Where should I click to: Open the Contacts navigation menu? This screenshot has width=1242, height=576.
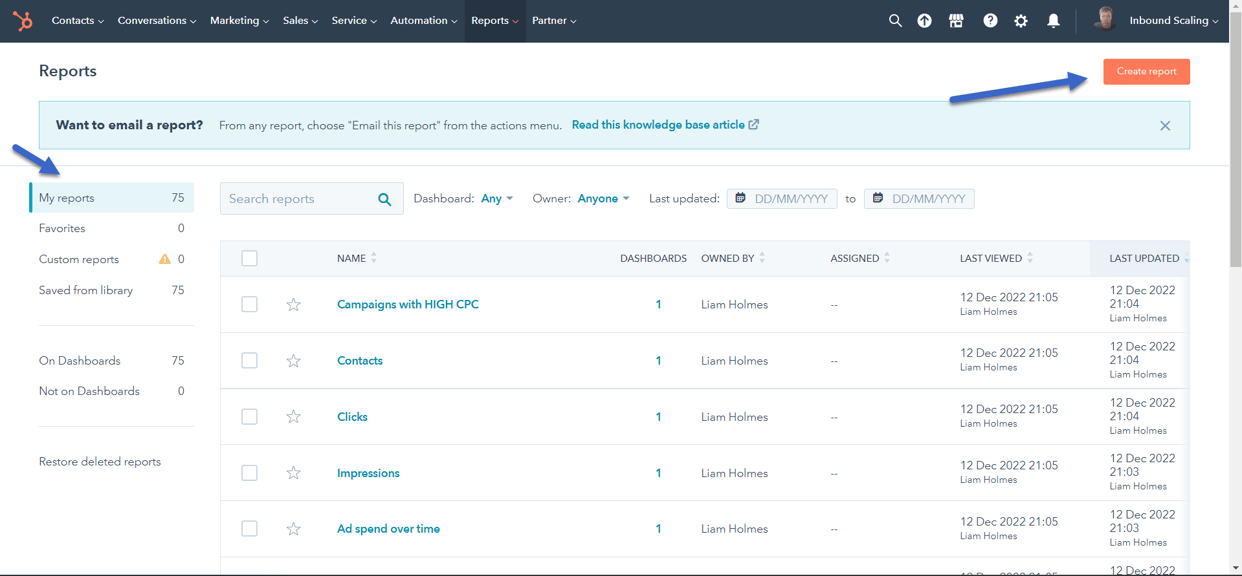(77, 20)
